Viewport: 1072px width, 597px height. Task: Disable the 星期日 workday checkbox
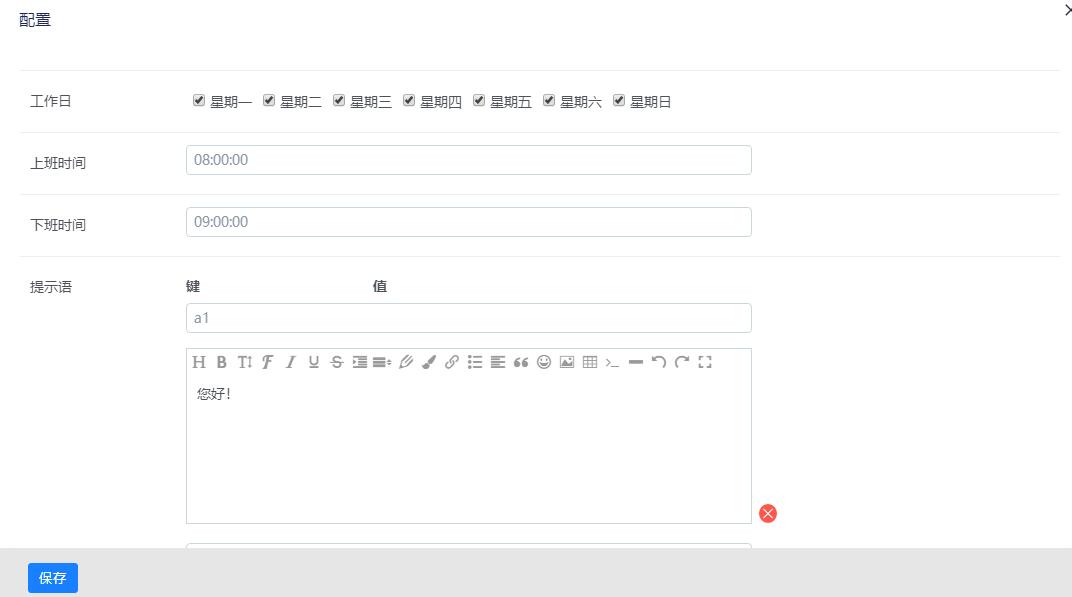[619, 100]
